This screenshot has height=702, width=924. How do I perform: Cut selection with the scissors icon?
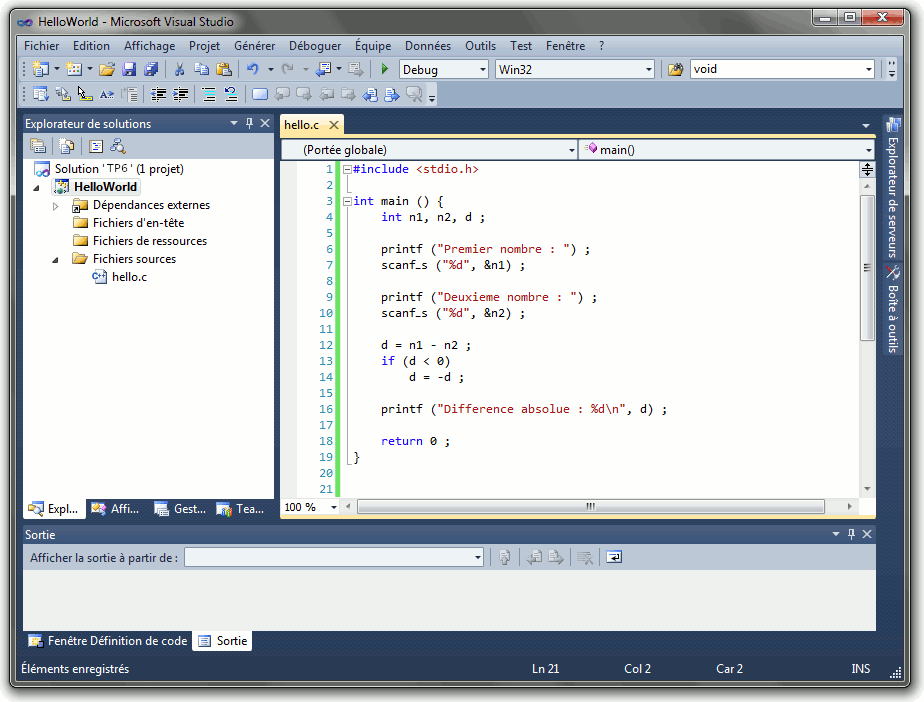[179, 70]
